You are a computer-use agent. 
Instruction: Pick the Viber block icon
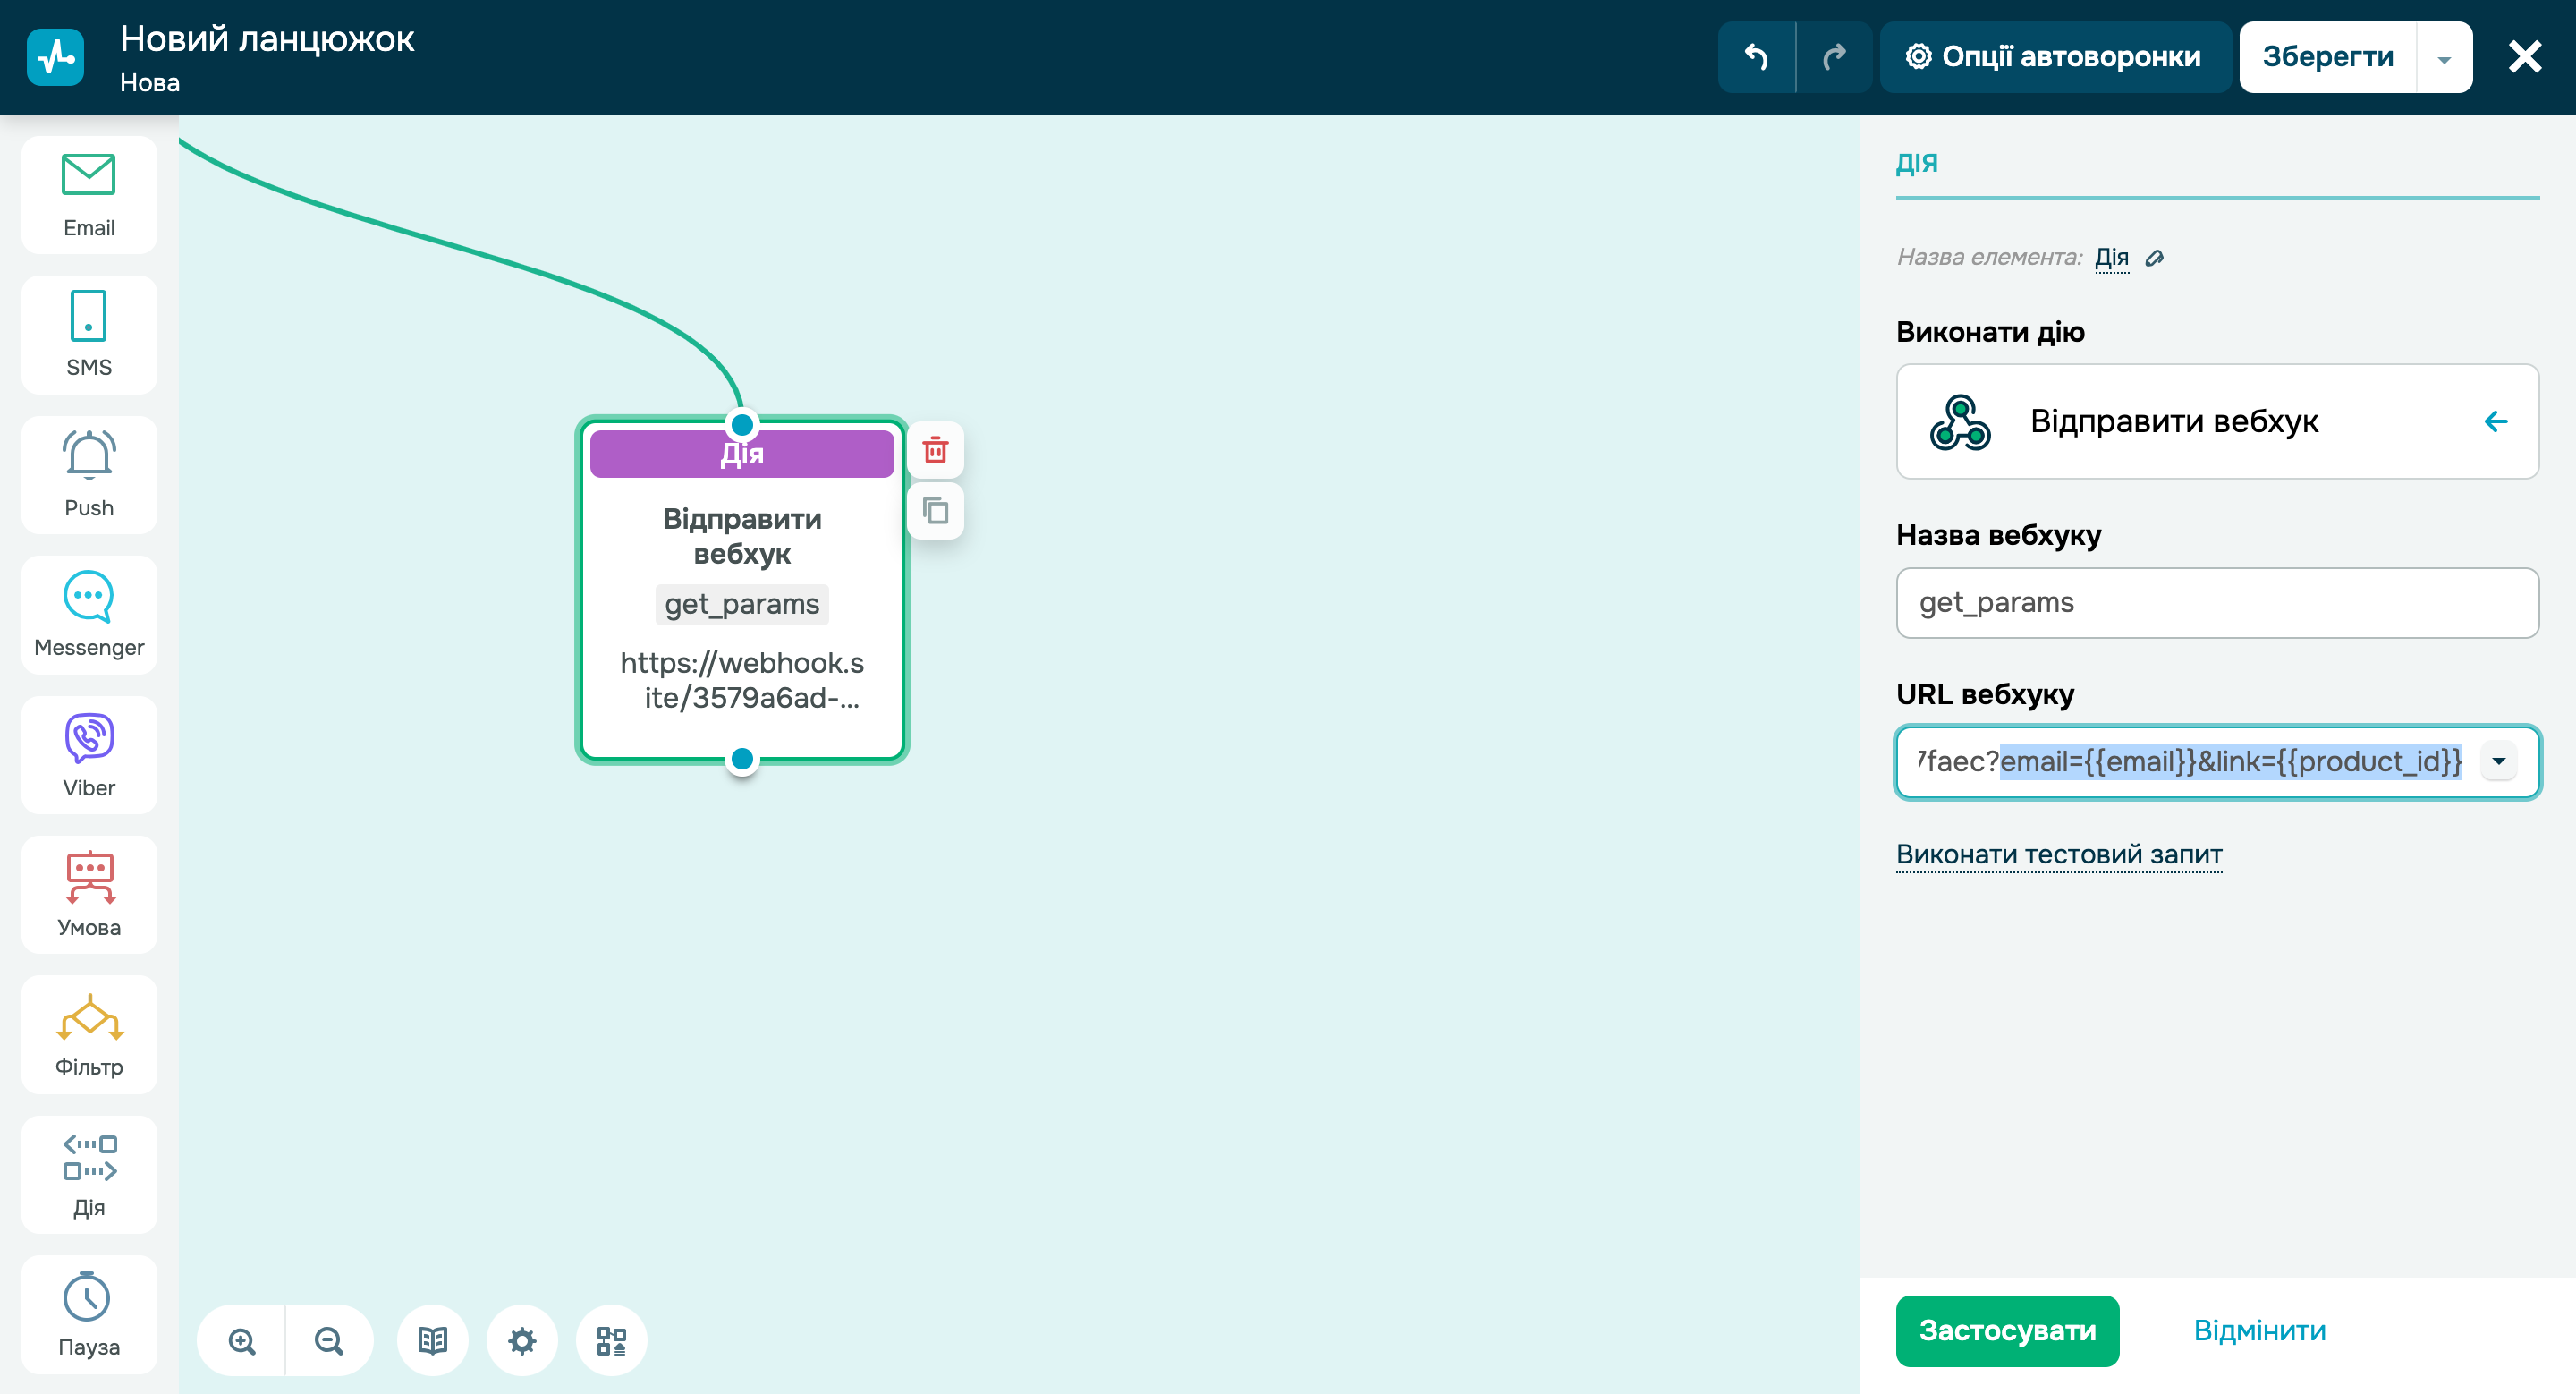tap(89, 755)
